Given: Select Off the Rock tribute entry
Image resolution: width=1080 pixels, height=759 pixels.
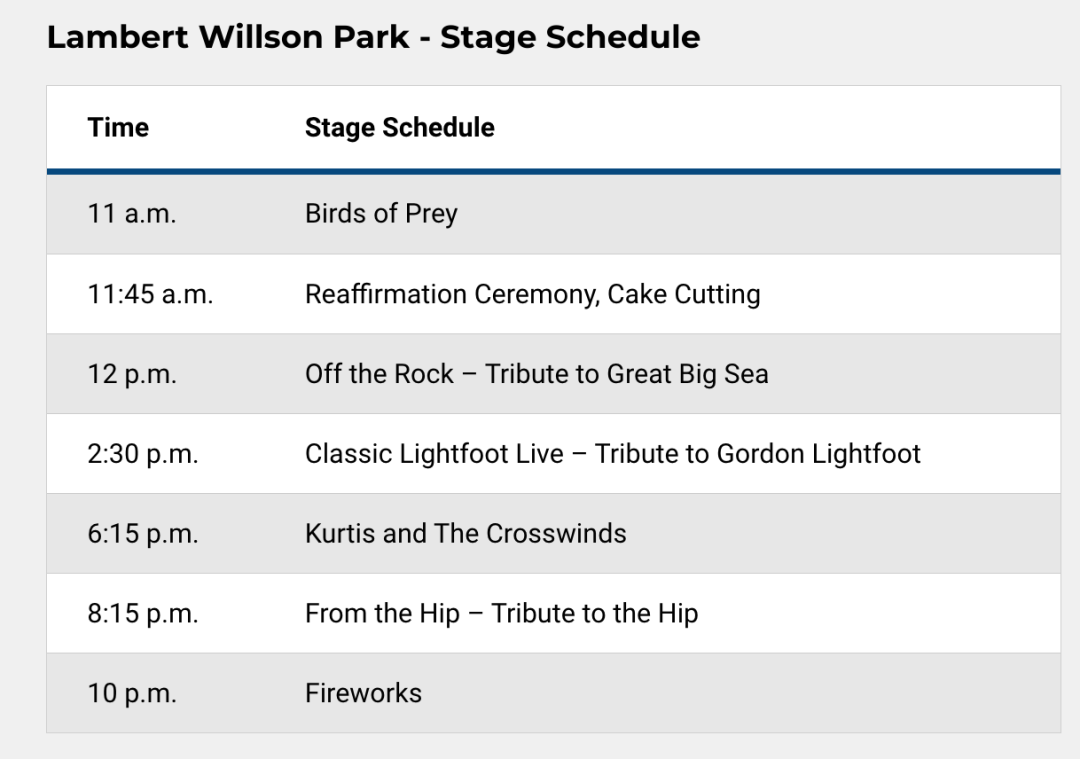Looking at the screenshot, I should 537,374.
